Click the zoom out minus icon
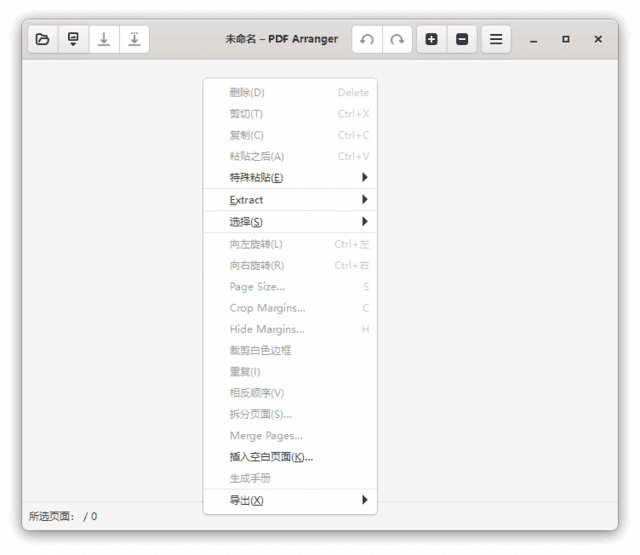Image resolution: width=640 pixels, height=555 pixels. [x=462, y=39]
